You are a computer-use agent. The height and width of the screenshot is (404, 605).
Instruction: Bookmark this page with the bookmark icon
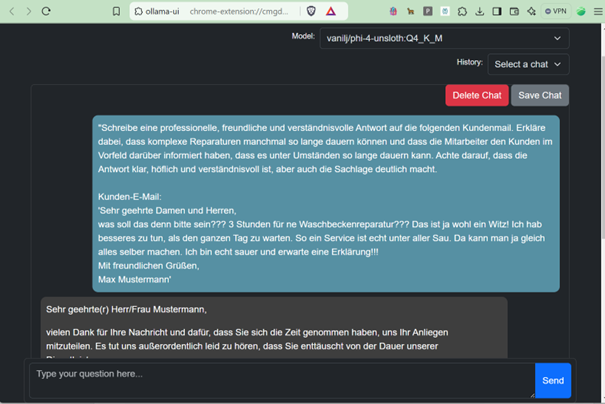coord(116,11)
